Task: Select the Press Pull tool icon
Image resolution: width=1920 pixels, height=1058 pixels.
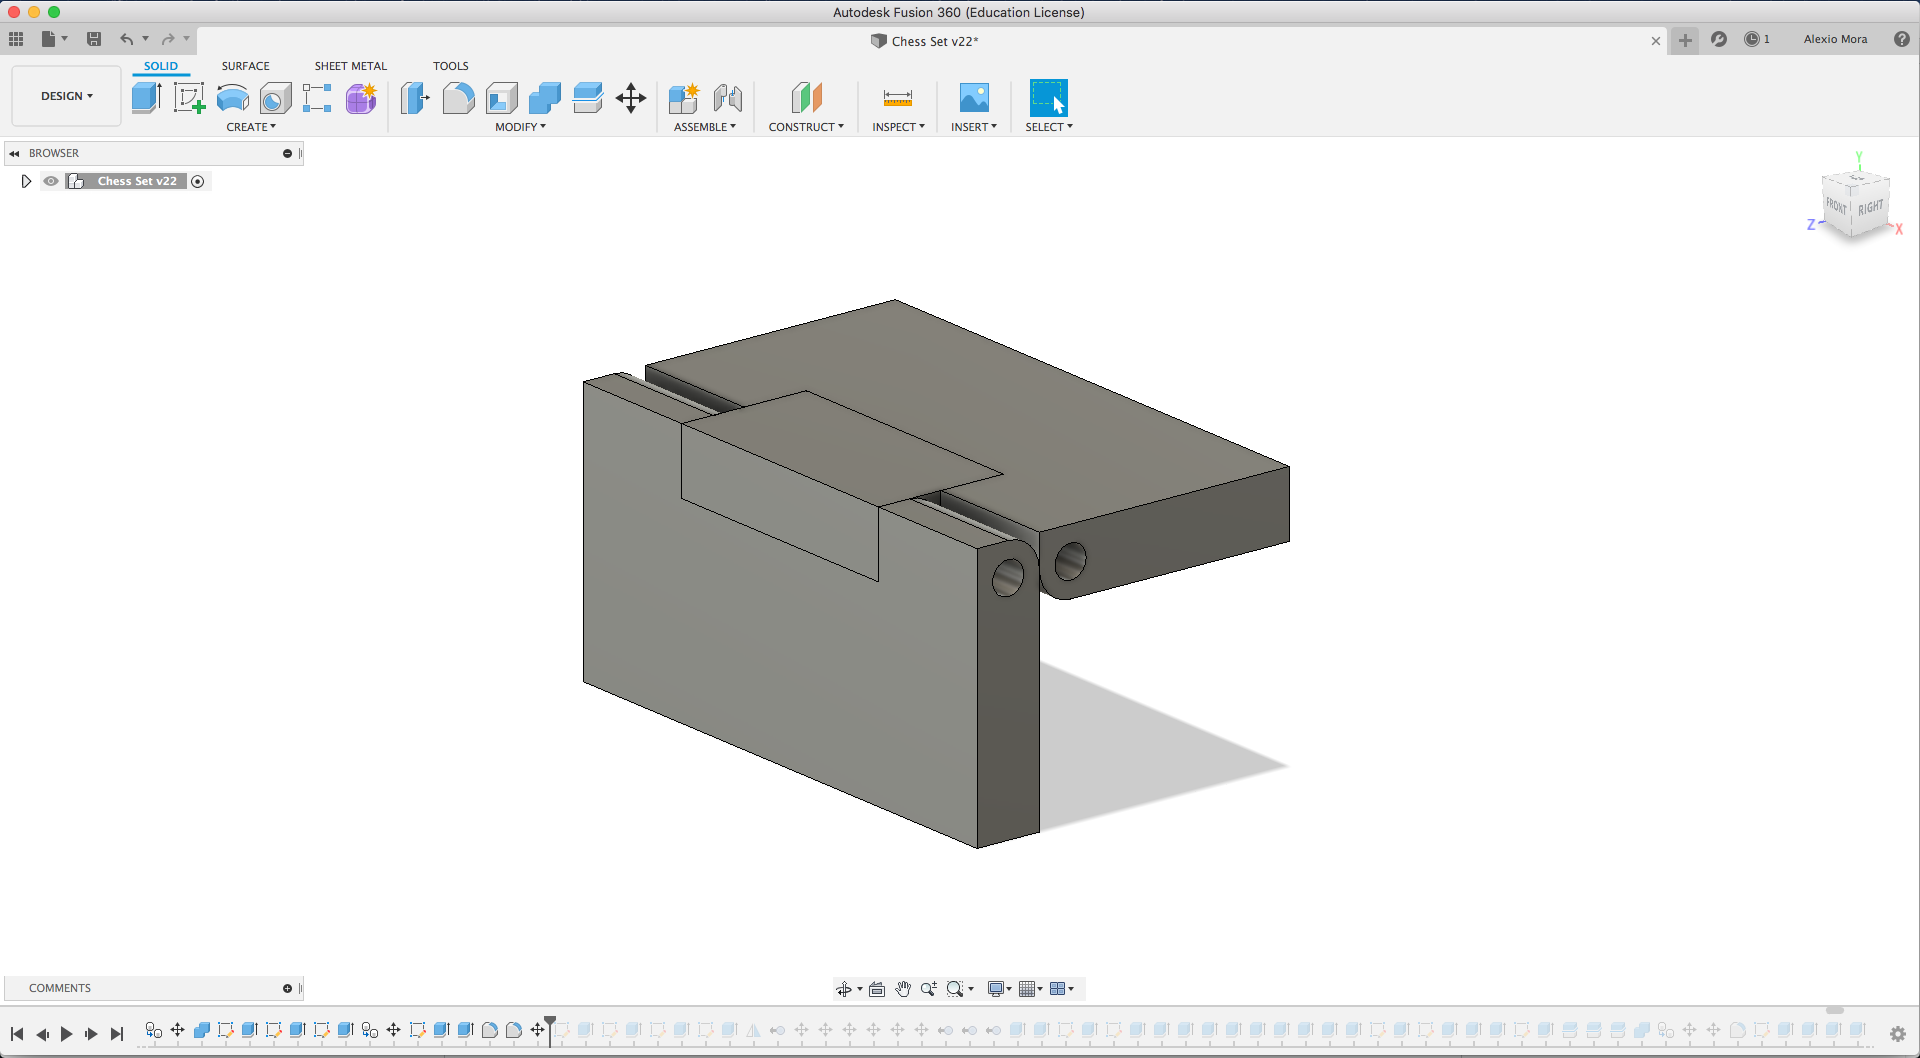Action: pos(415,98)
